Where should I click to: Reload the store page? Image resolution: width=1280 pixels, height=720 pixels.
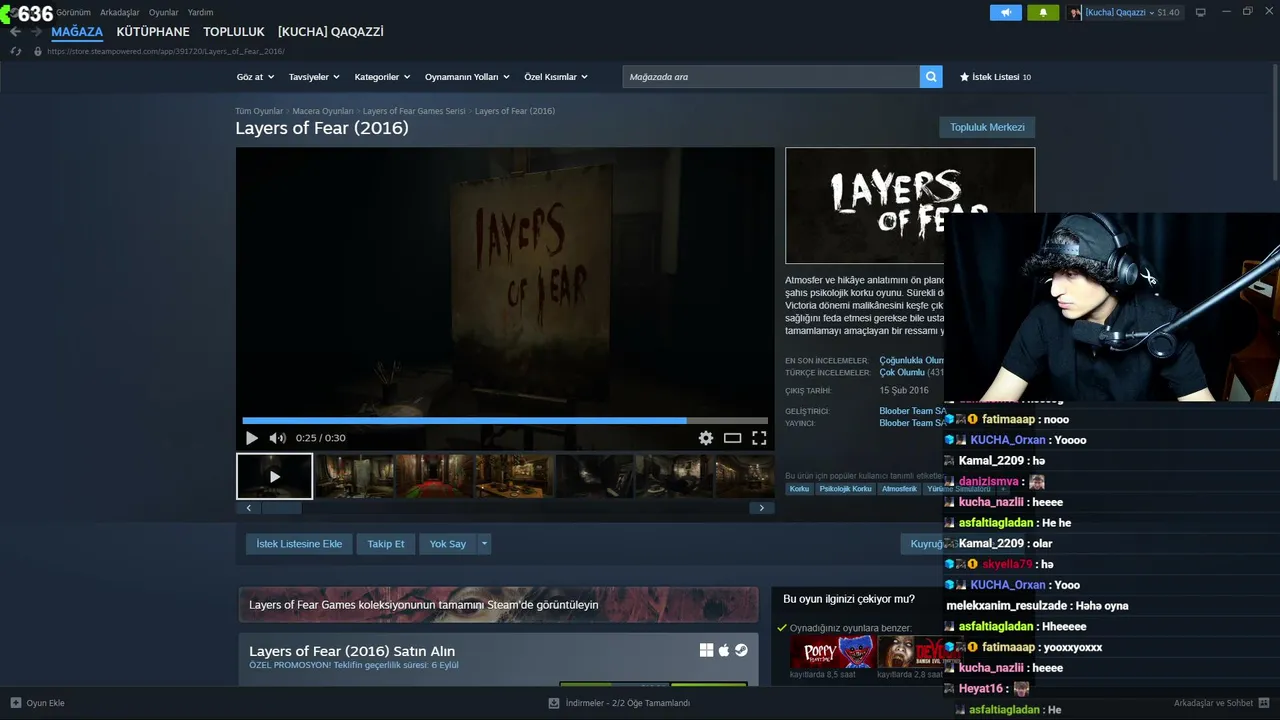[16, 51]
